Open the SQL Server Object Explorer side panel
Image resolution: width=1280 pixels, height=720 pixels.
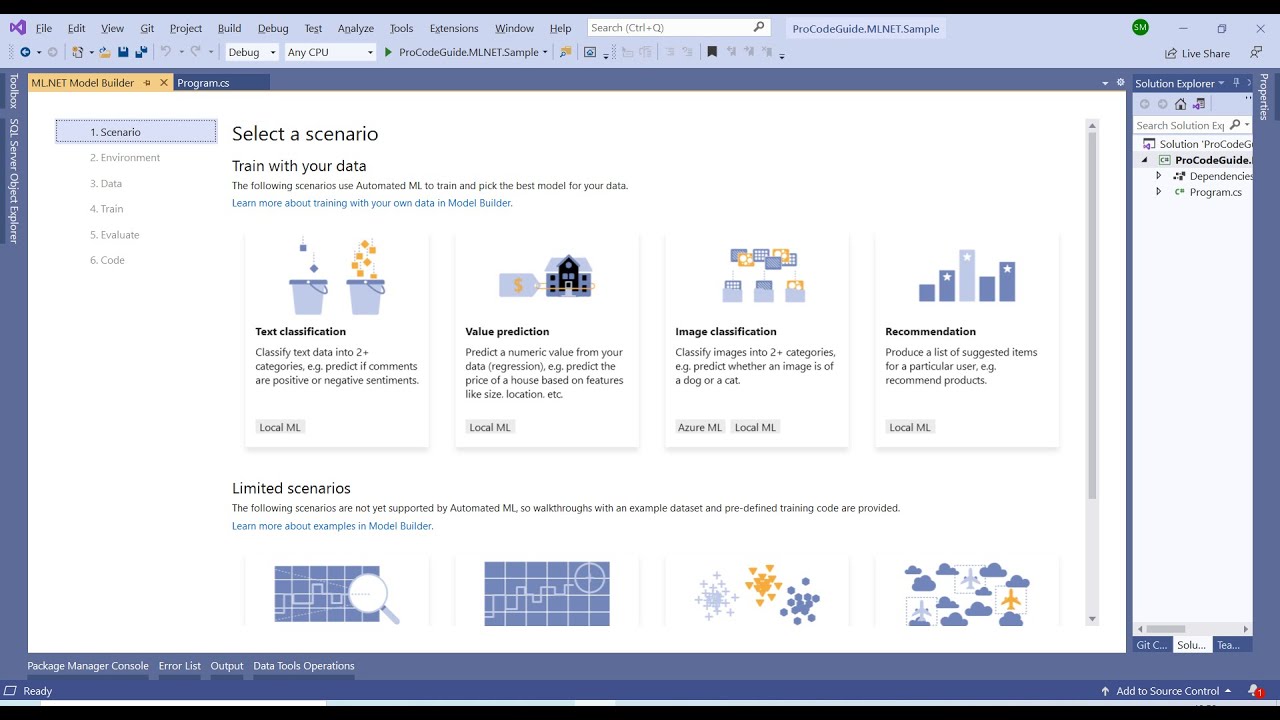click(x=14, y=181)
